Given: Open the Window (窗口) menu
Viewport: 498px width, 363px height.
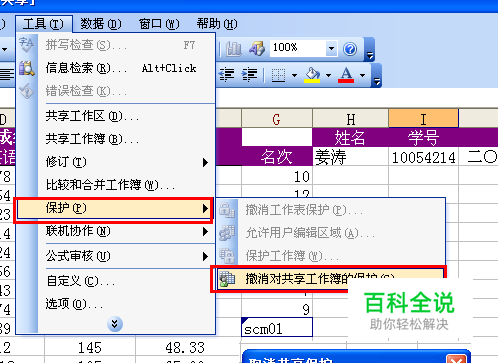Looking at the screenshot, I should (x=159, y=24).
